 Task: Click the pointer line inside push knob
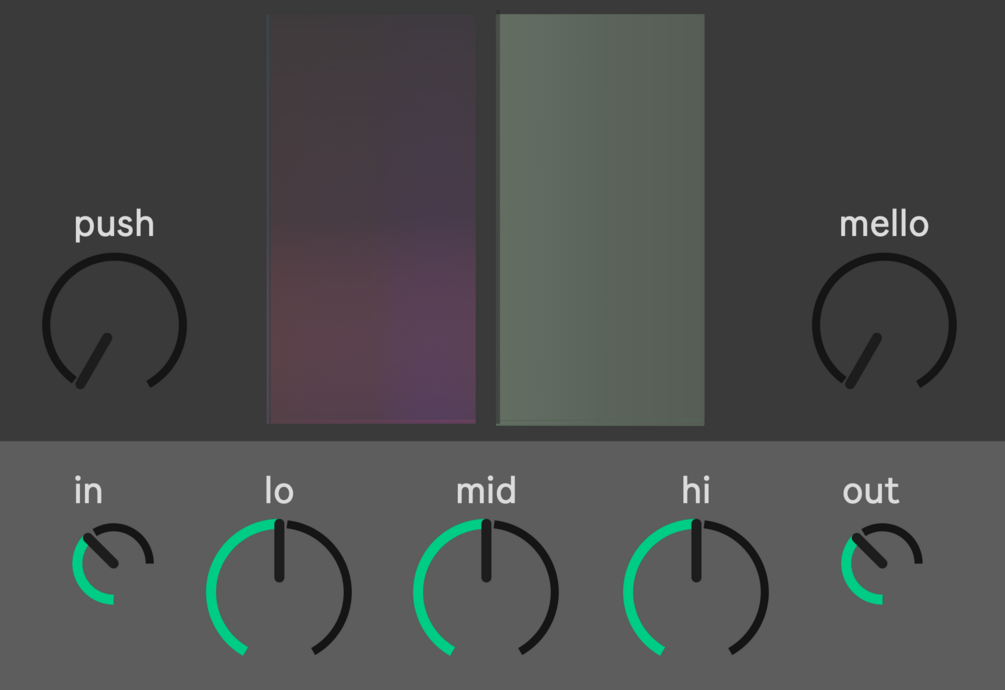pyautogui.click(x=95, y=361)
